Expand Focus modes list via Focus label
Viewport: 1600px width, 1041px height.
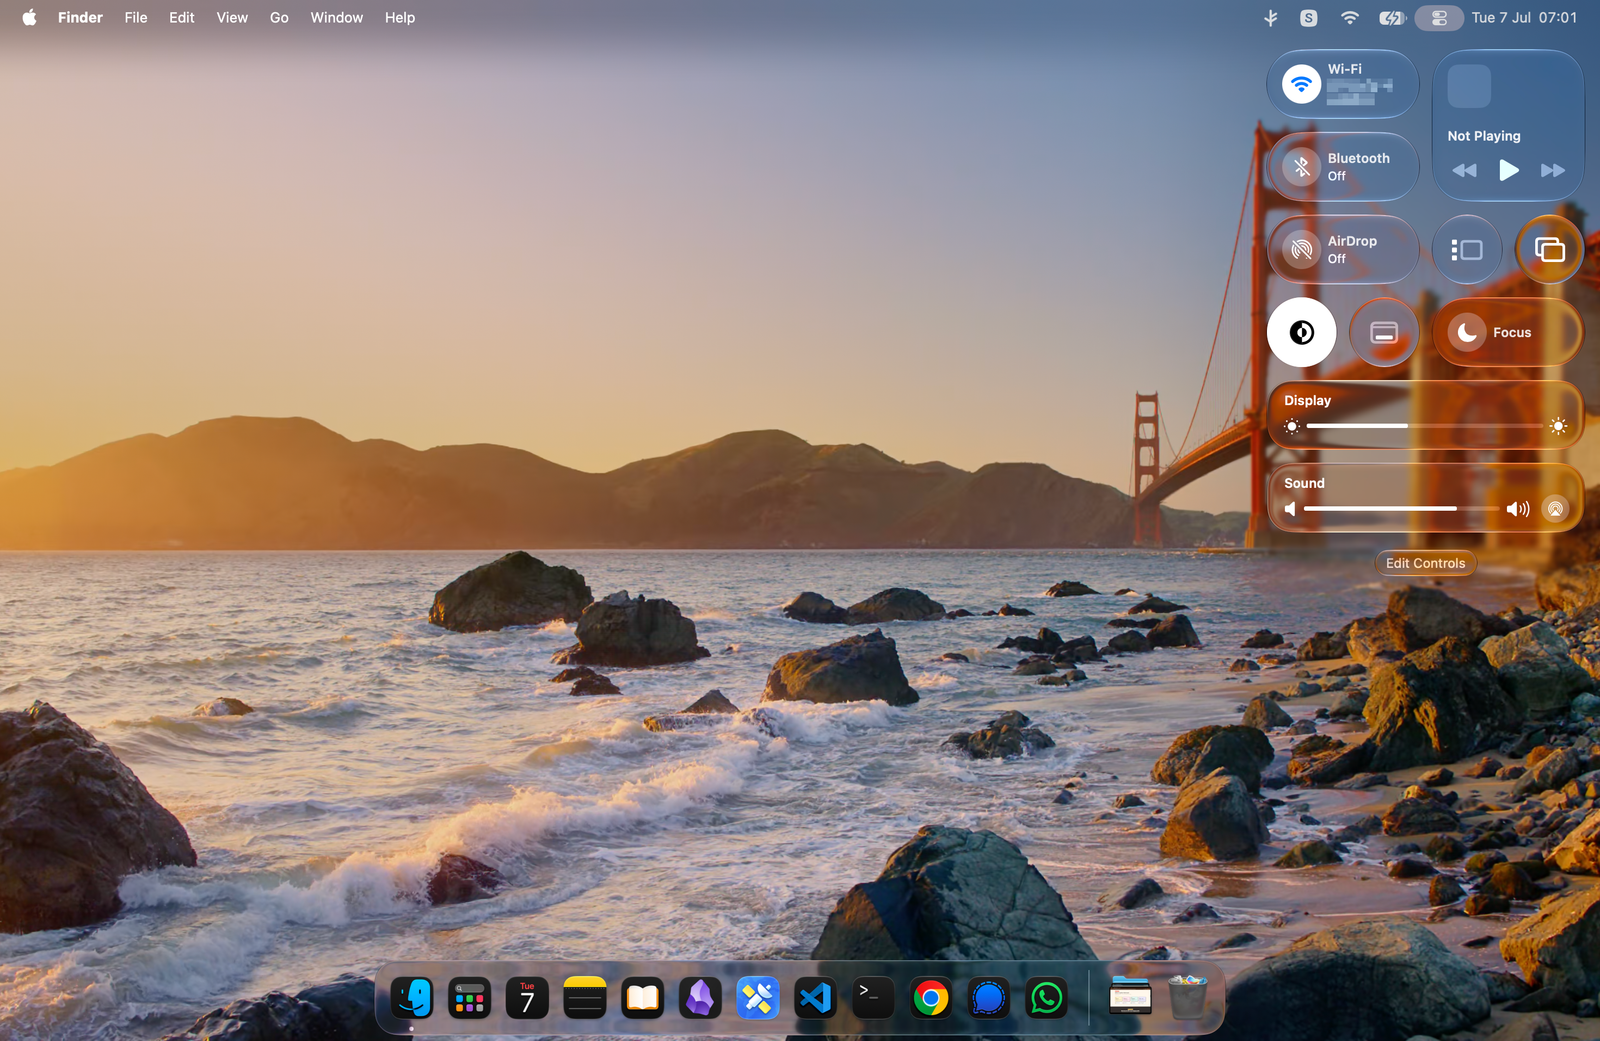click(x=1512, y=333)
